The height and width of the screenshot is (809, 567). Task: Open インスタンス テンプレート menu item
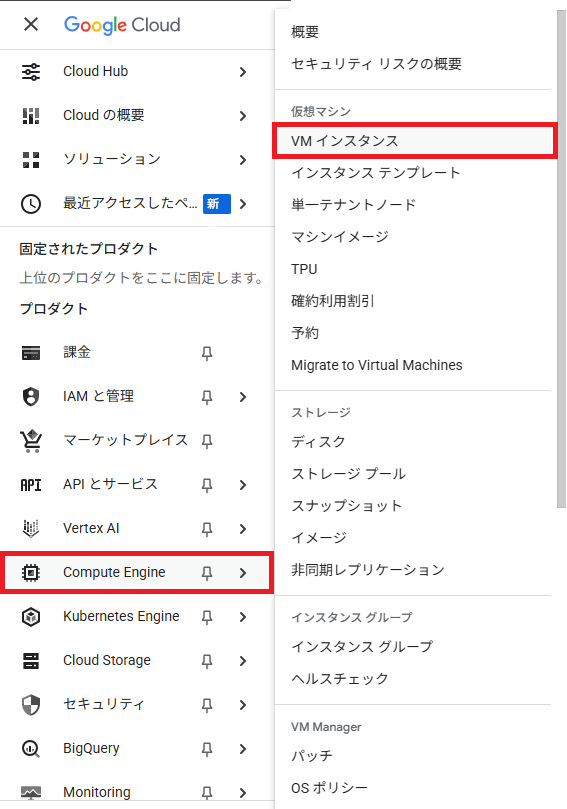[x=376, y=172]
